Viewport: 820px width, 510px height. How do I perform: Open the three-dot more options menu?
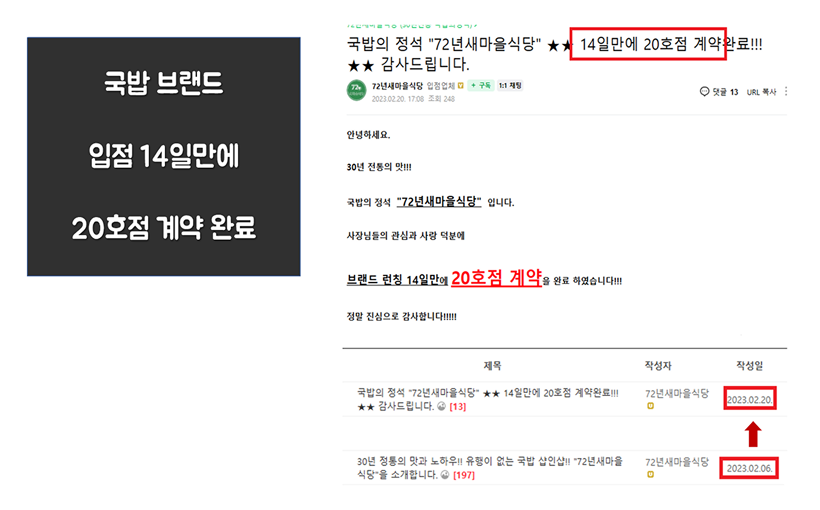click(787, 92)
